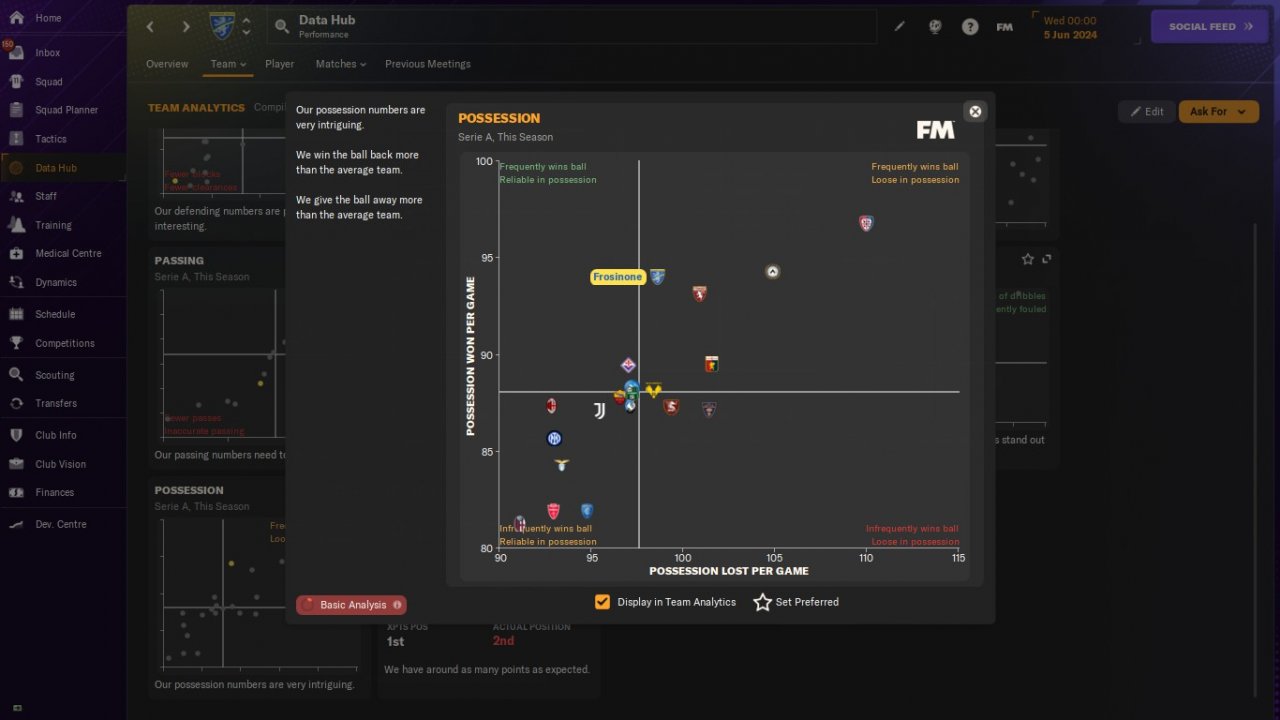Click the Inter badge on the chart
Viewport: 1280px width, 720px height.
[554, 438]
